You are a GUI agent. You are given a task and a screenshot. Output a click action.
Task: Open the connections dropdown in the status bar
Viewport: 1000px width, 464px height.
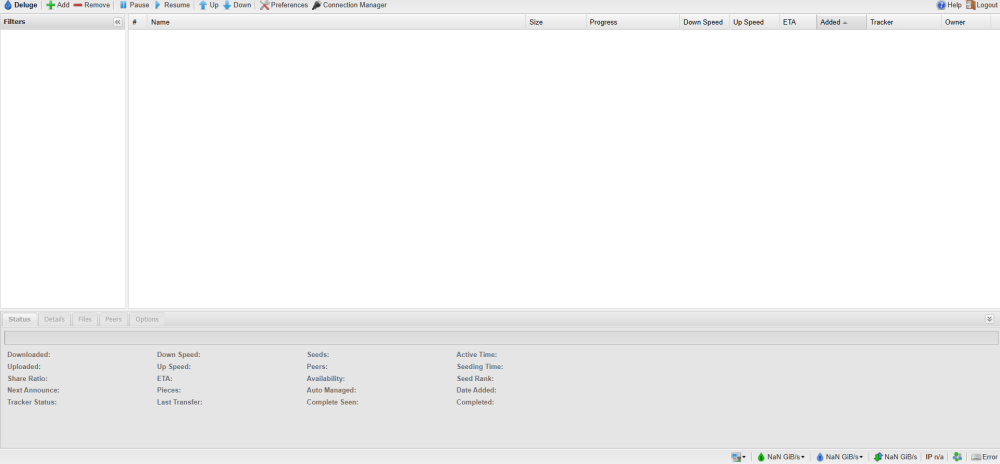(739, 457)
